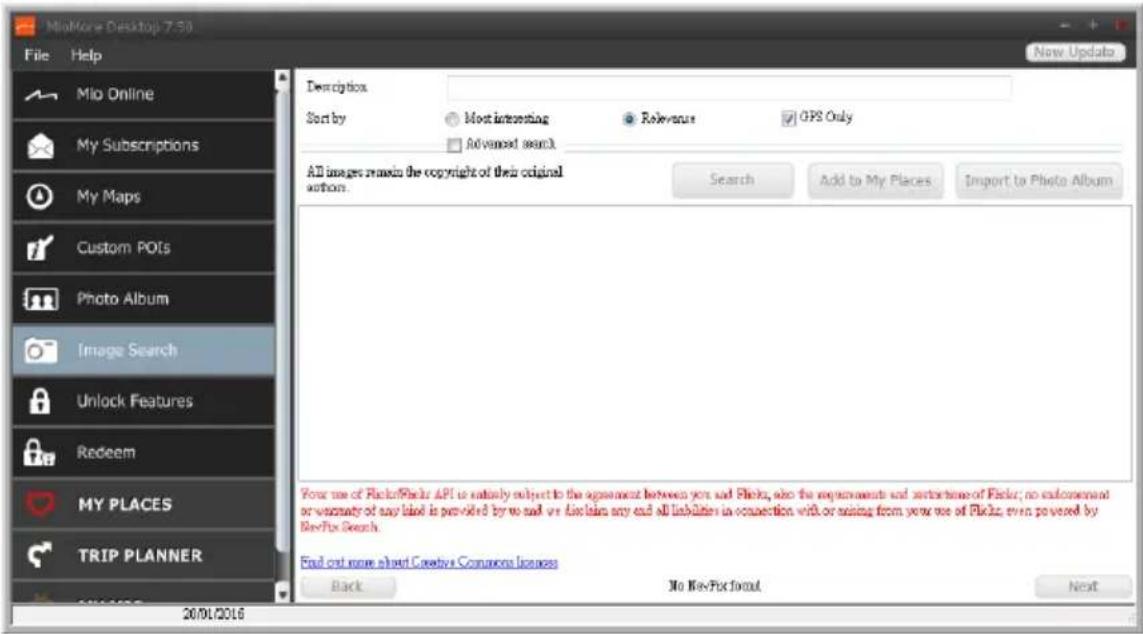Viewport: 1143px width, 634px height.
Task: Select Image Search in the sidebar
Action: coord(144,351)
